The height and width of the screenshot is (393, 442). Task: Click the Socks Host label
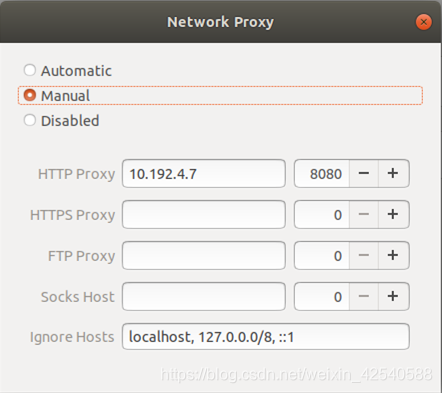[x=77, y=297]
